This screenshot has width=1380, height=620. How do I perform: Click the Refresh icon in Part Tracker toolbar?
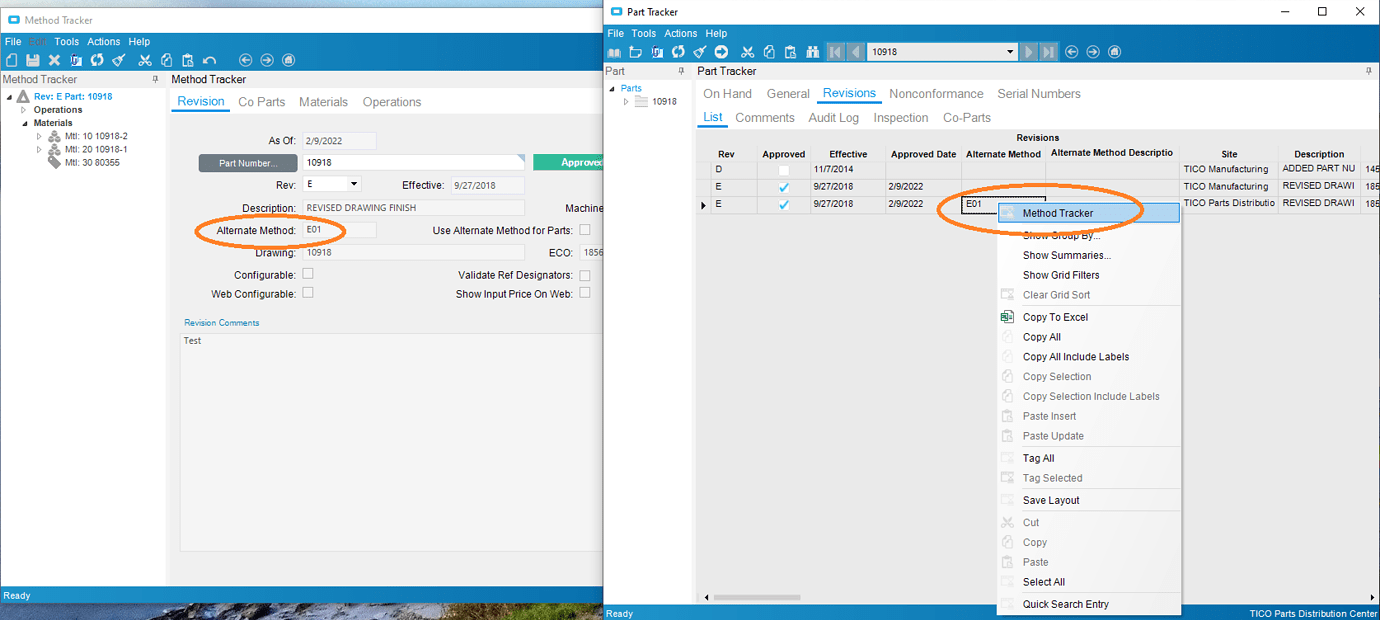677,51
